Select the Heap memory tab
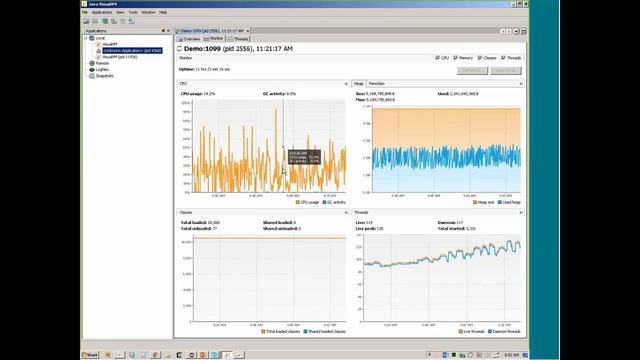Screen dimensions: 640x360 click(x=359, y=84)
